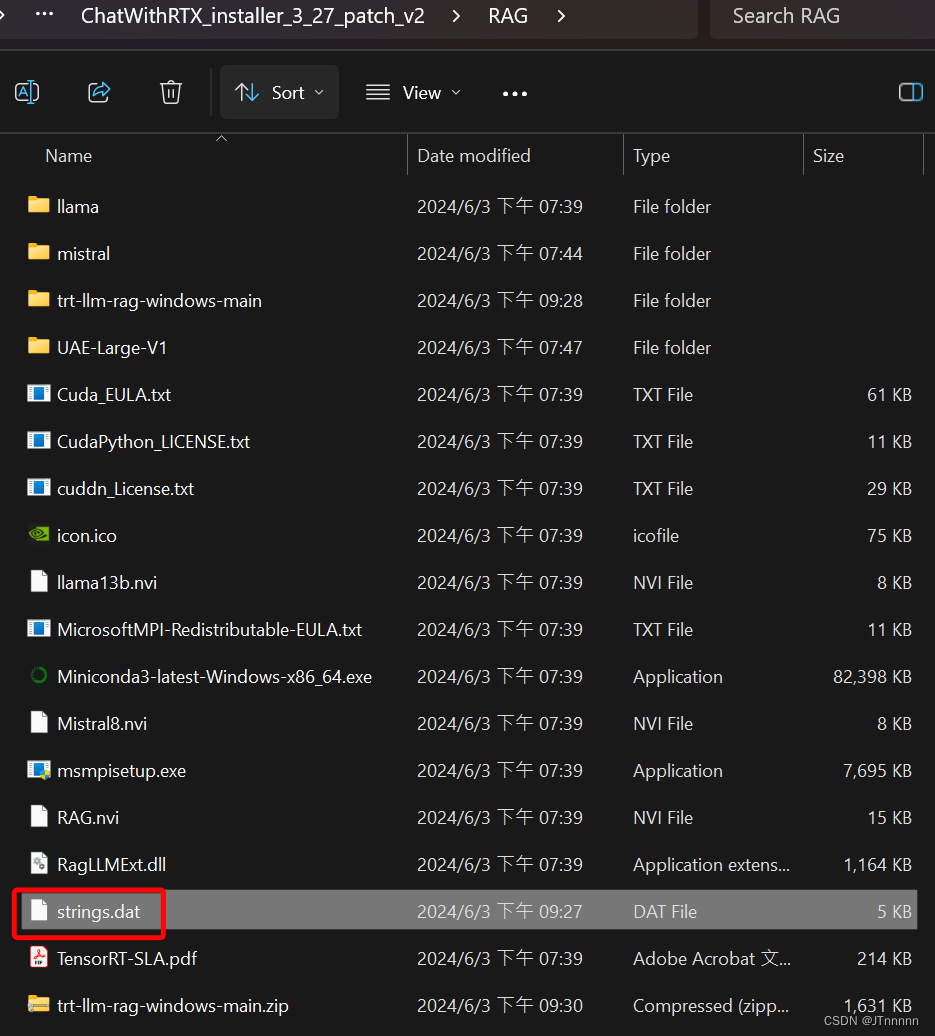The height and width of the screenshot is (1036, 935).
Task: Select trt-llm-rag-windows-main.zip filename
Action: click(x=172, y=1006)
